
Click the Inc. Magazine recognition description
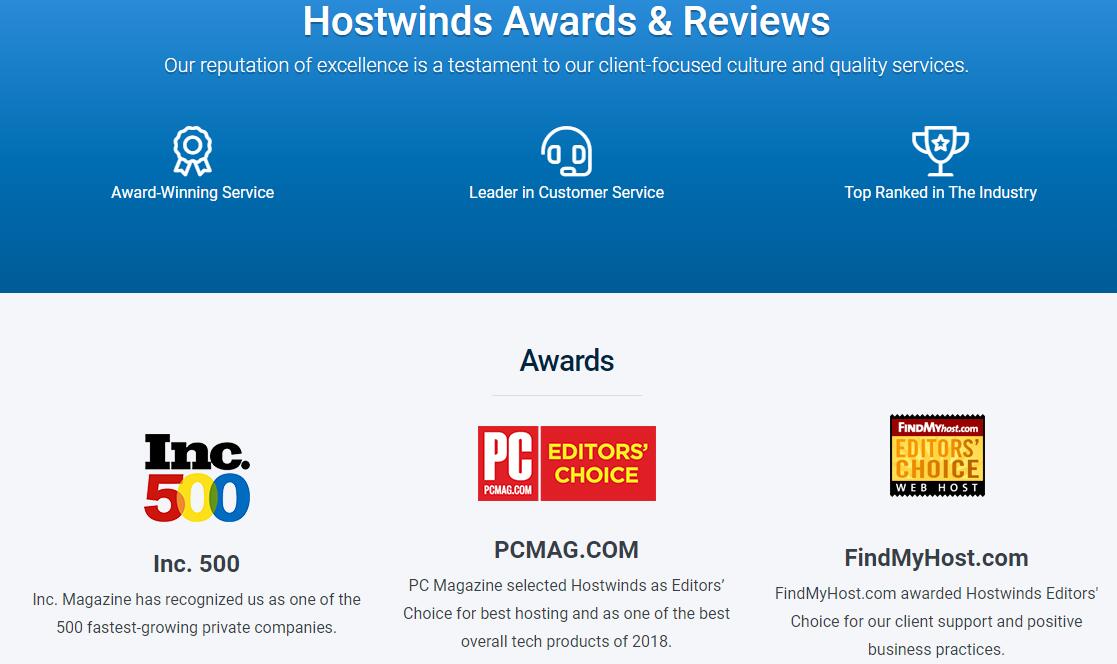(x=197, y=613)
